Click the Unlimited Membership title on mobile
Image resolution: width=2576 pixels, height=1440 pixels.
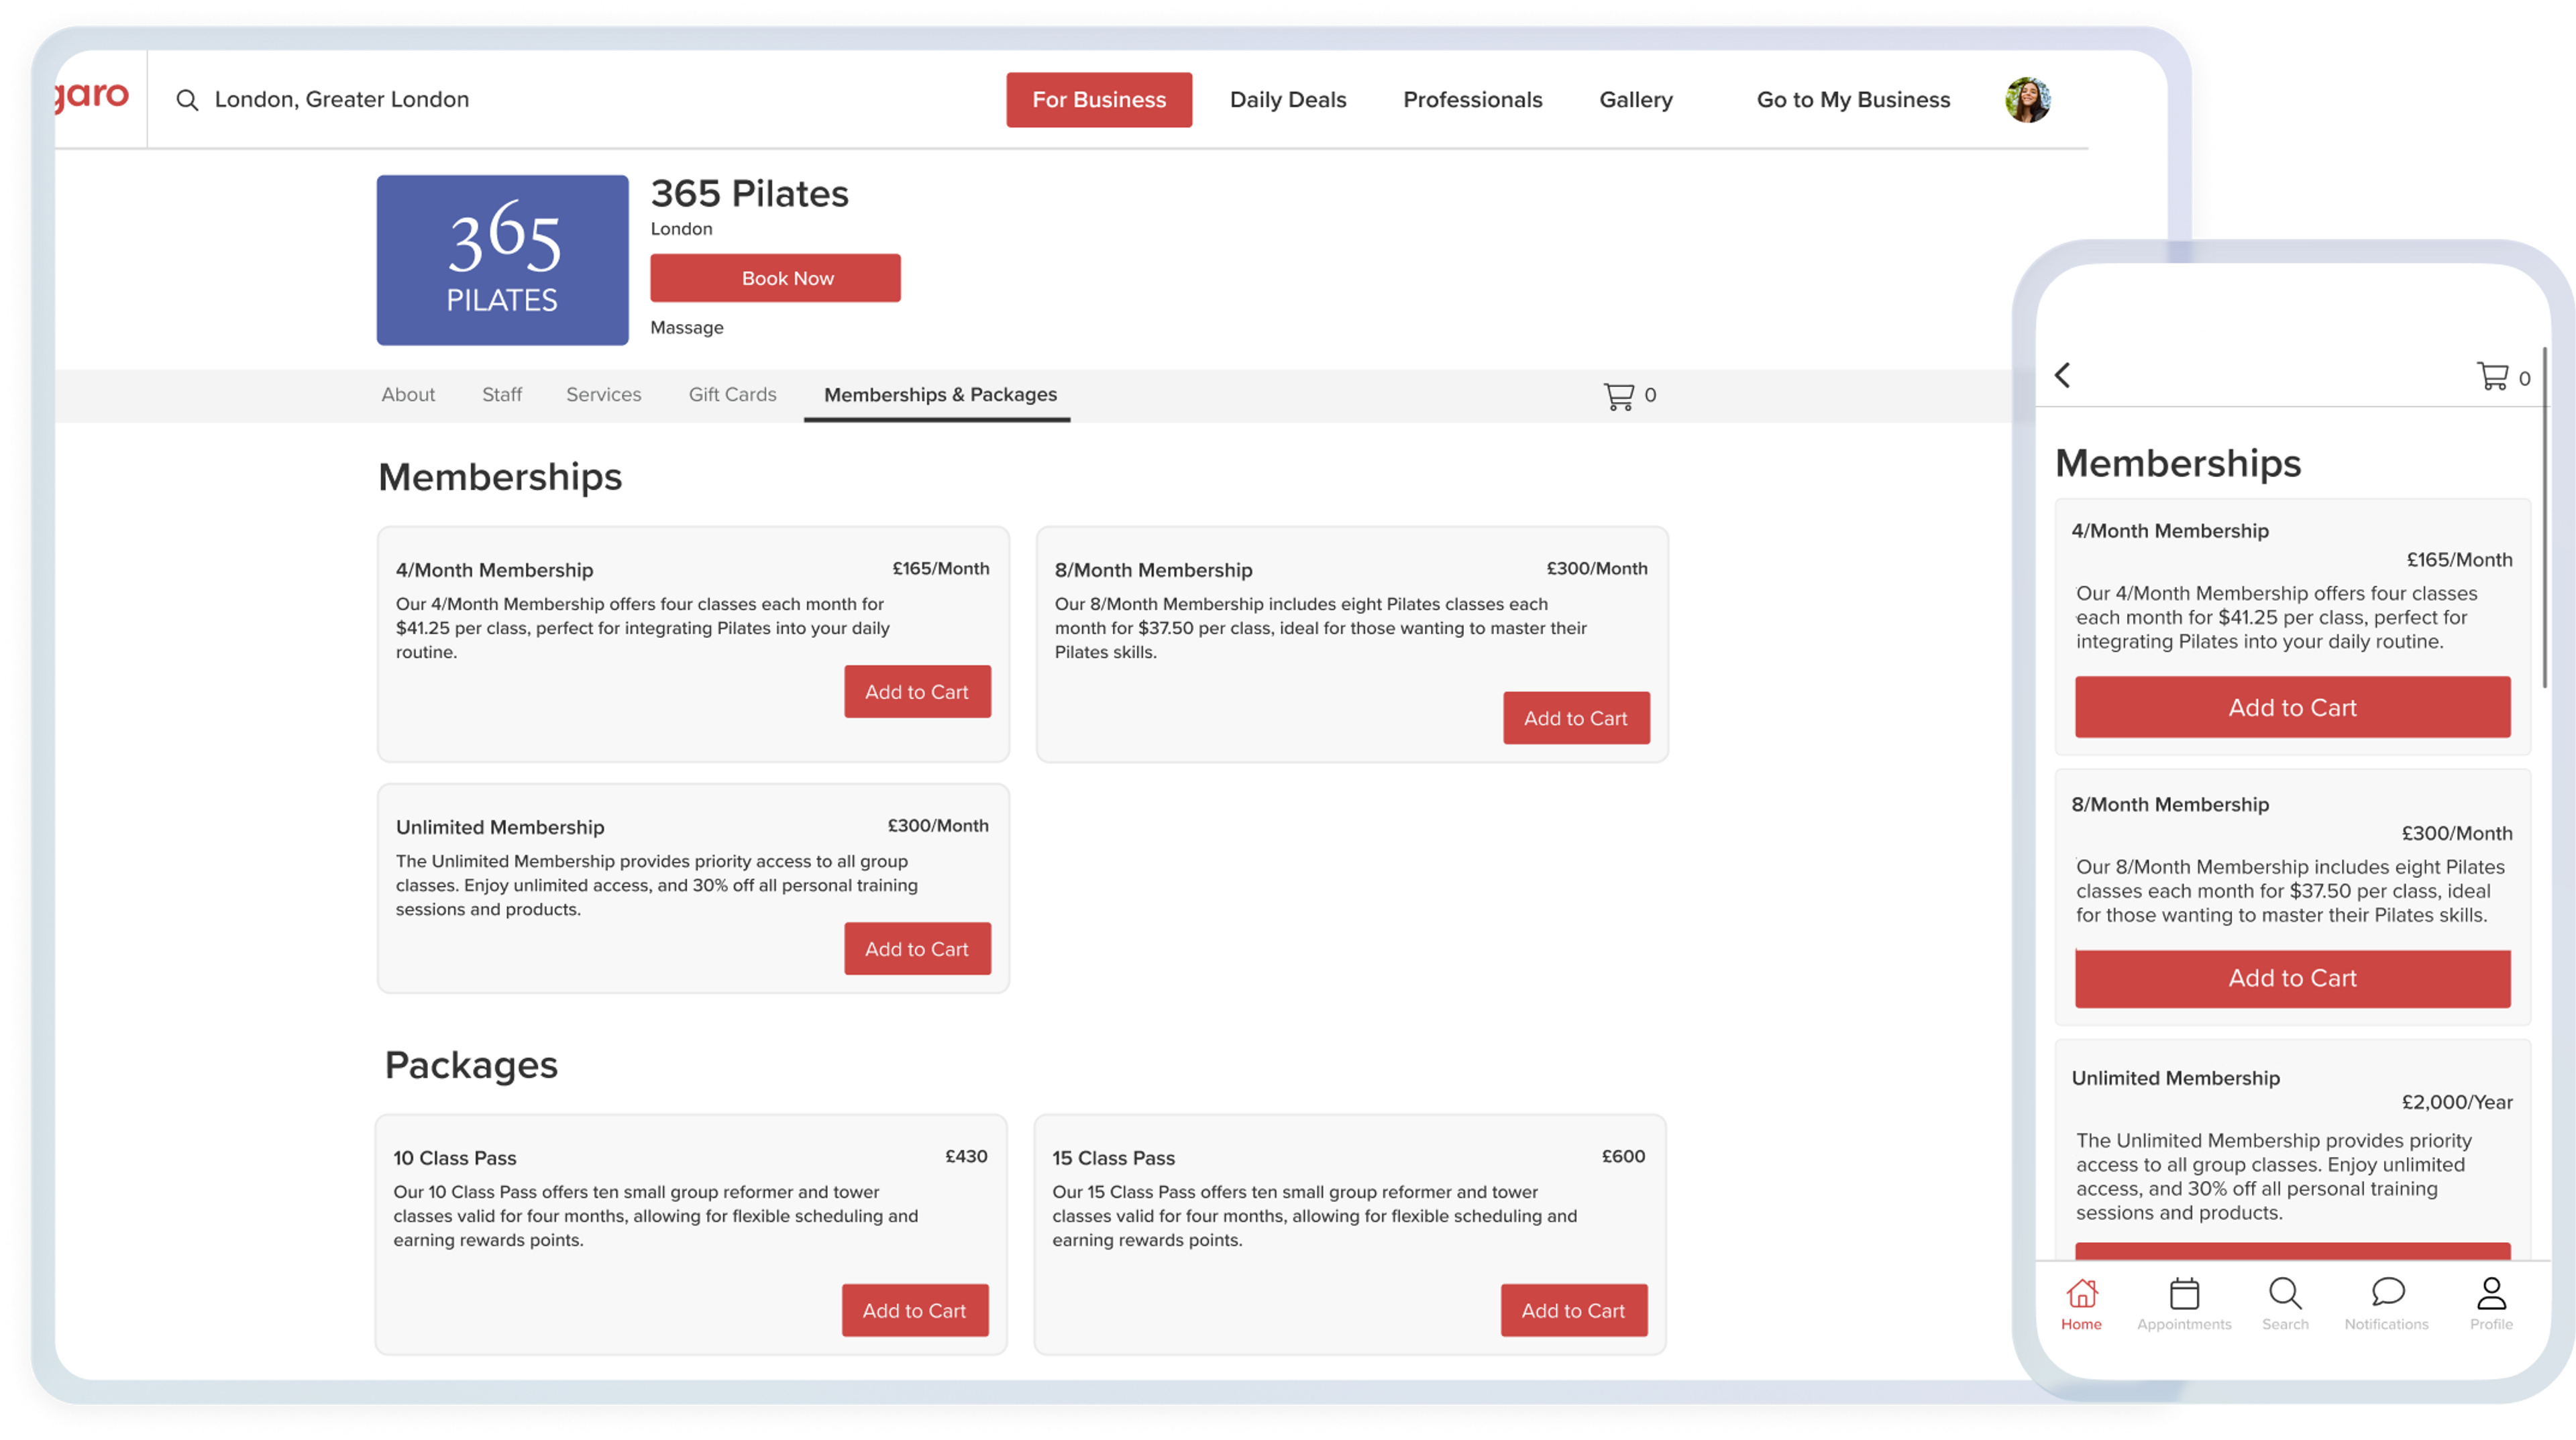point(2175,1078)
